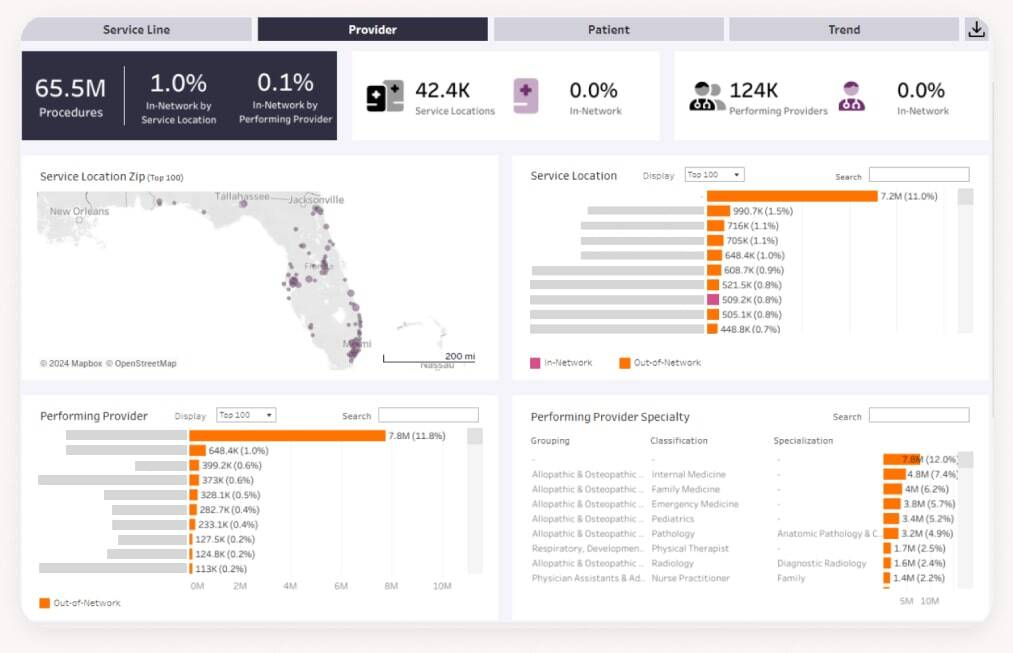
Task: Click the Nurse Practitioner classification row
Action: (690, 578)
